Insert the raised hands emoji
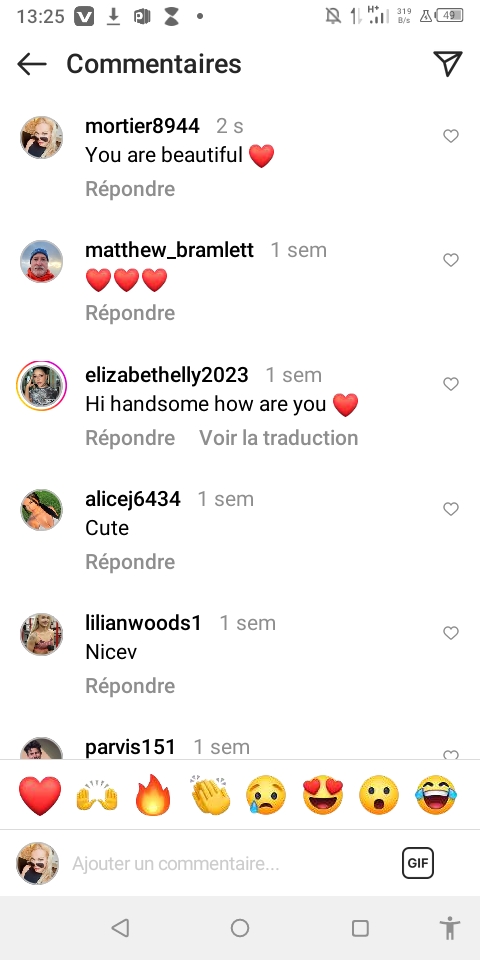Screen dimensions: 480x960 97,795
